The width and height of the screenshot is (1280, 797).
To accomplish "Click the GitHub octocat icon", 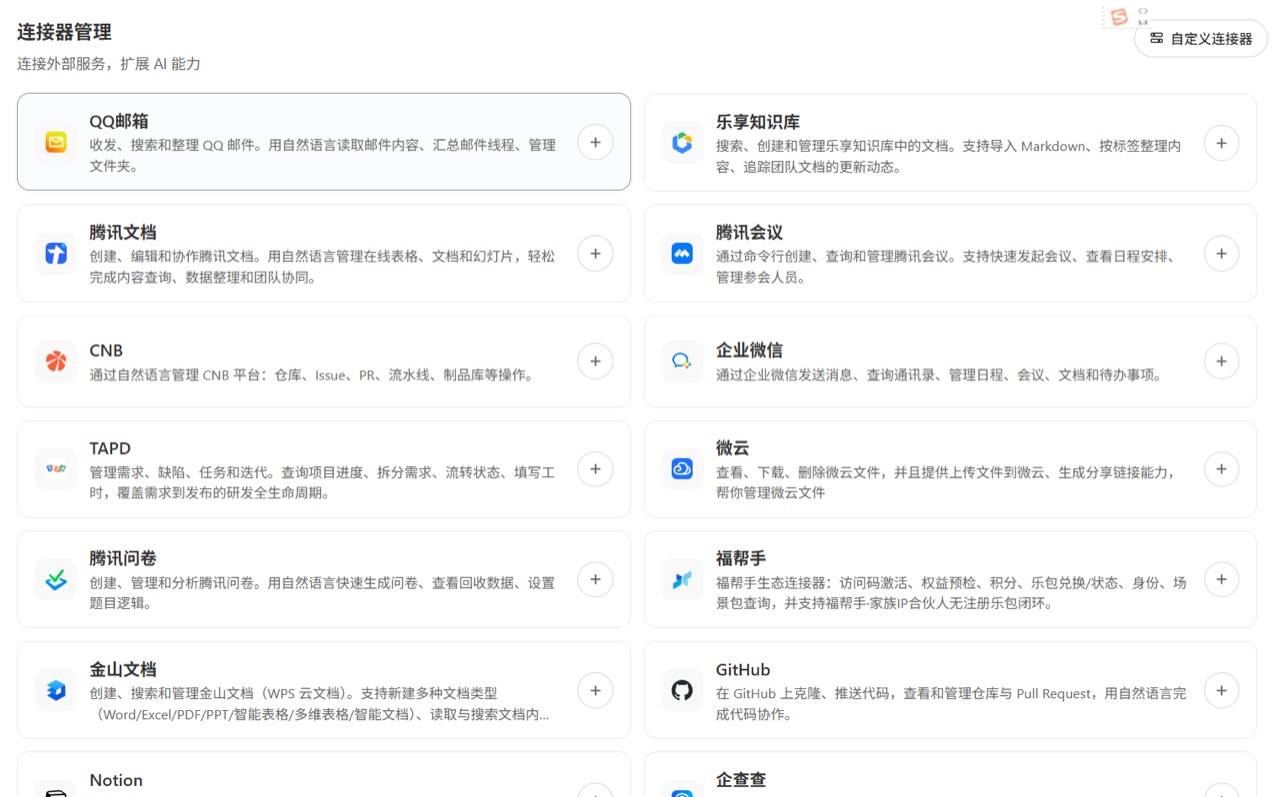I will click(x=682, y=690).
